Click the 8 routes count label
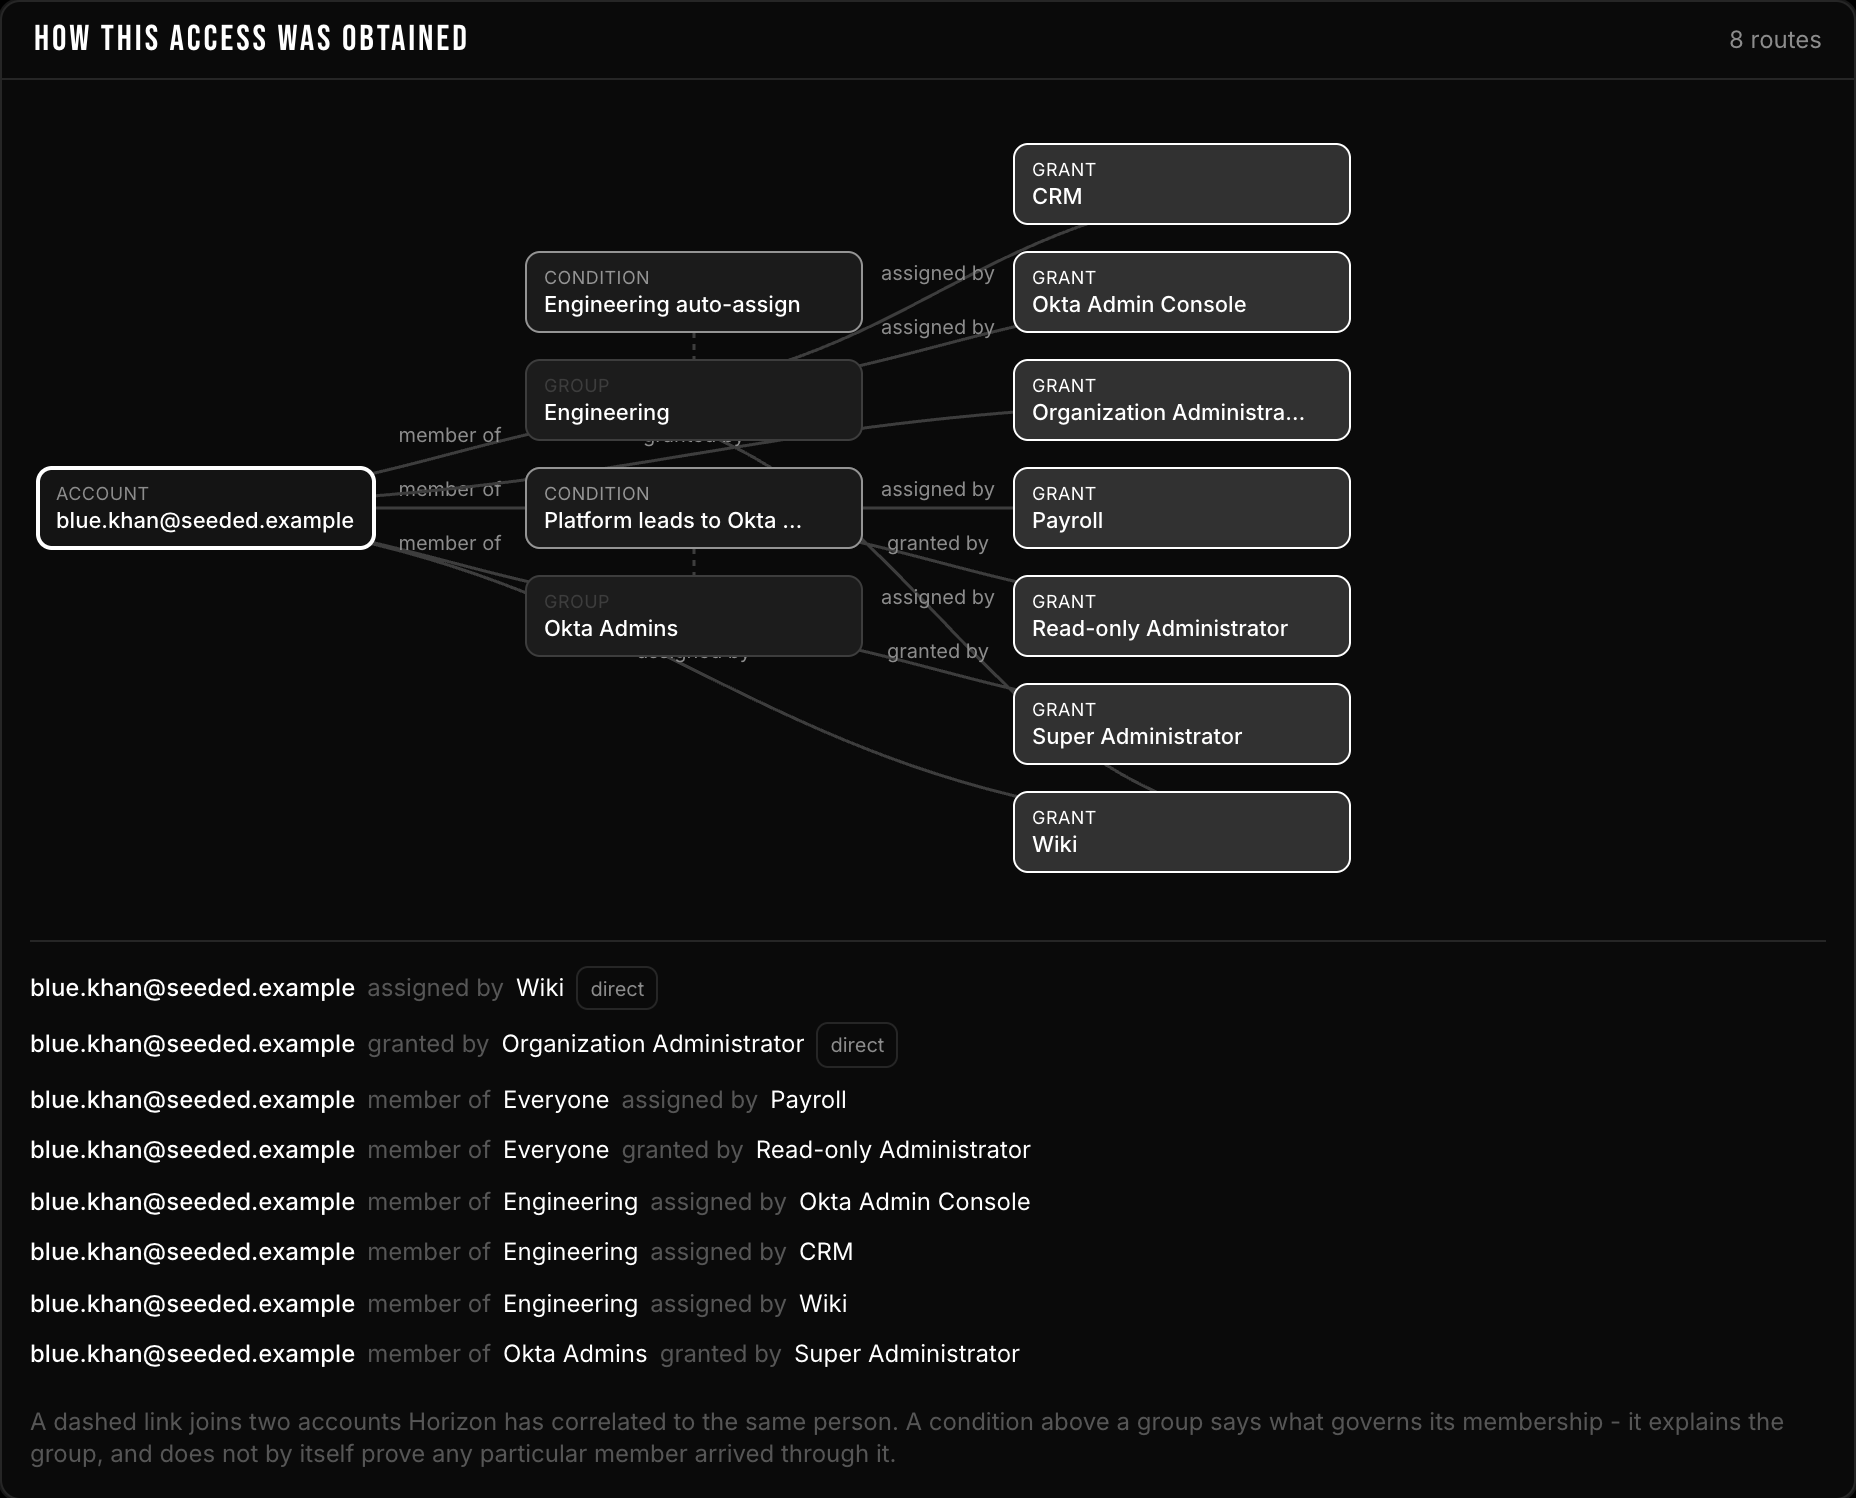Viewport: 1856px width, 1498px height. 1775,40
